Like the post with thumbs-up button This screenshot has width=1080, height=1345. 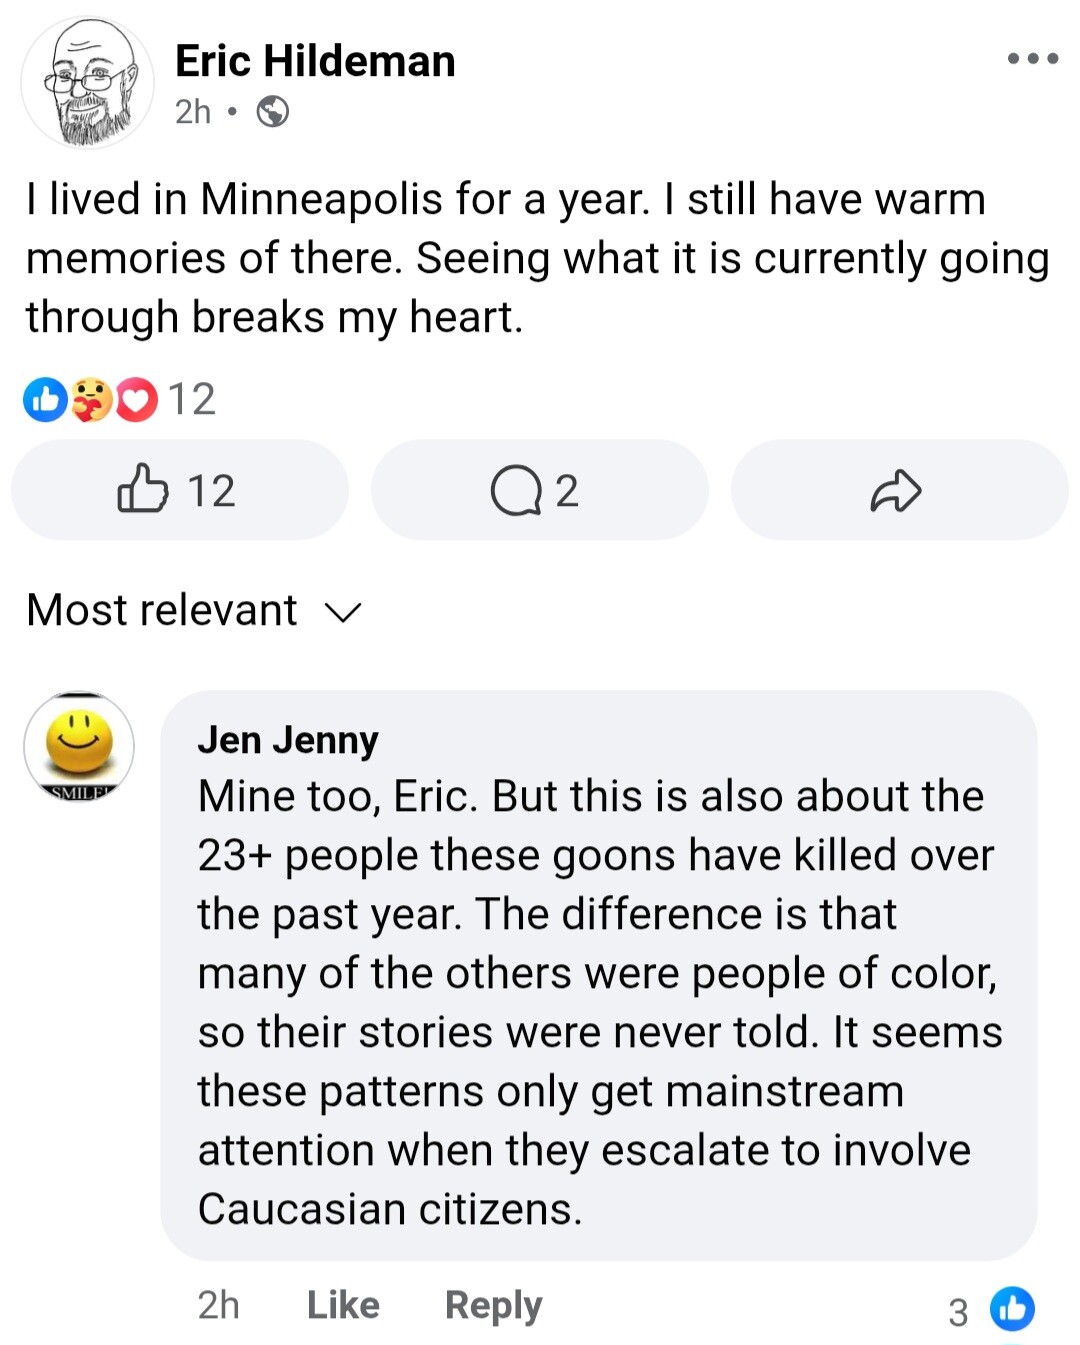(x=178, y=490)
